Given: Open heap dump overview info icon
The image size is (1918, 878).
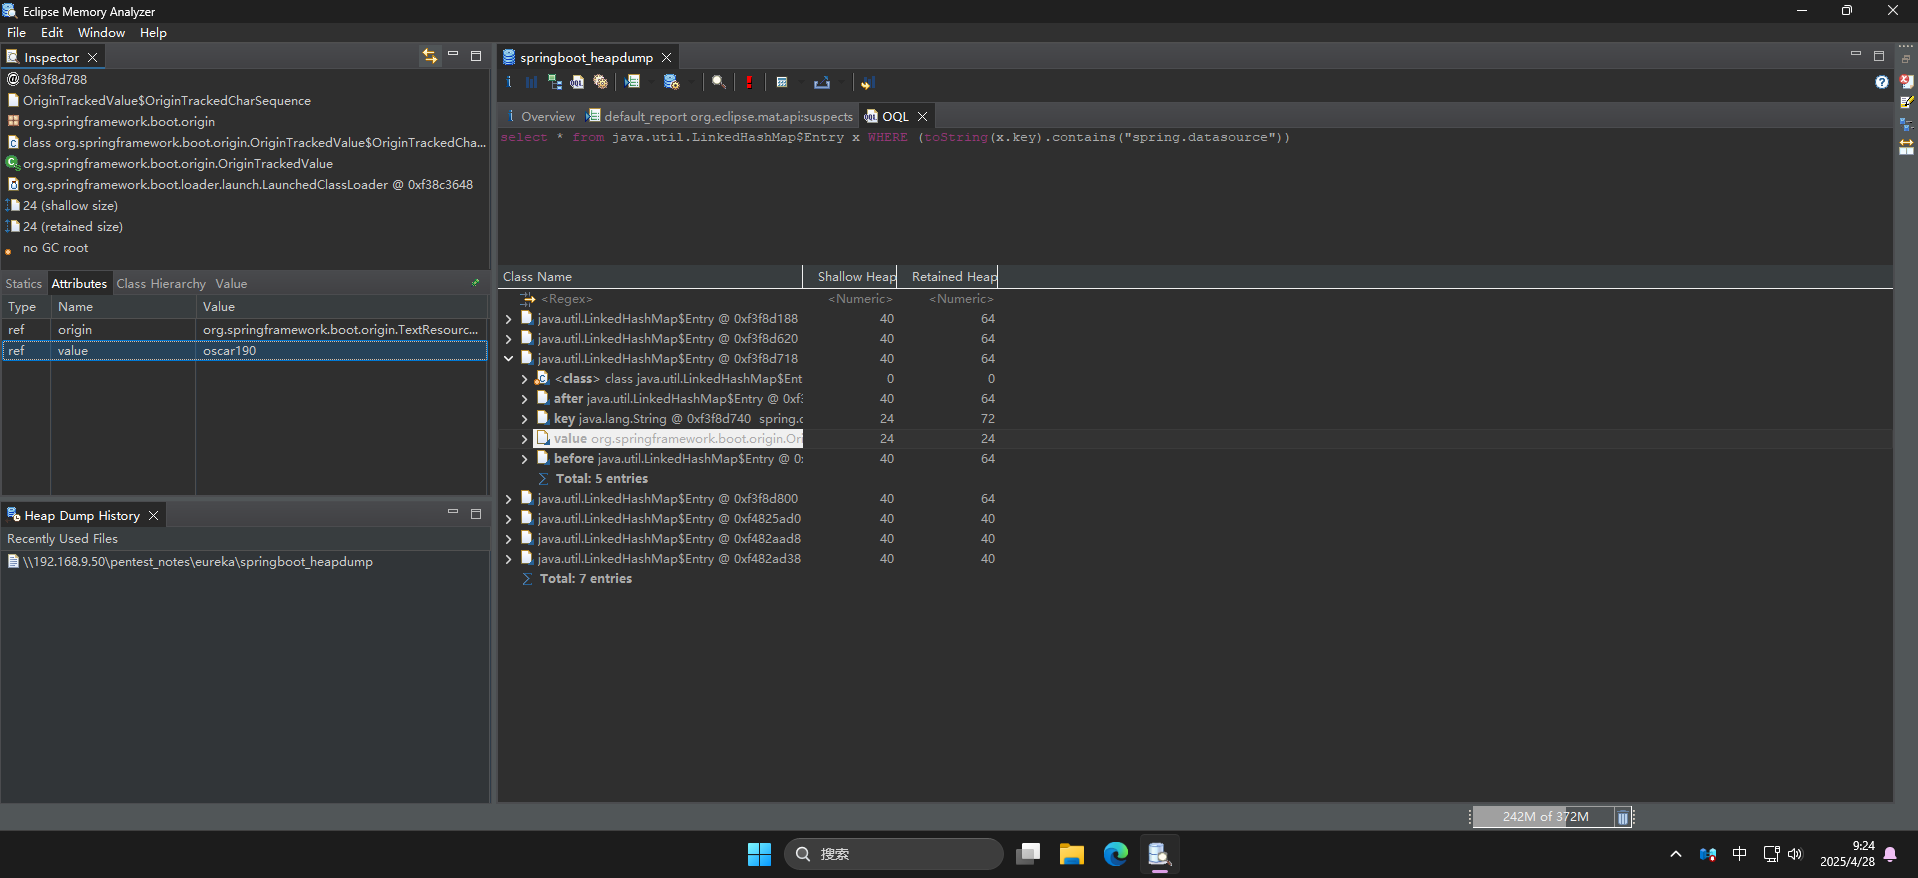Looking at the screenshot, I should tap(508, 82).
